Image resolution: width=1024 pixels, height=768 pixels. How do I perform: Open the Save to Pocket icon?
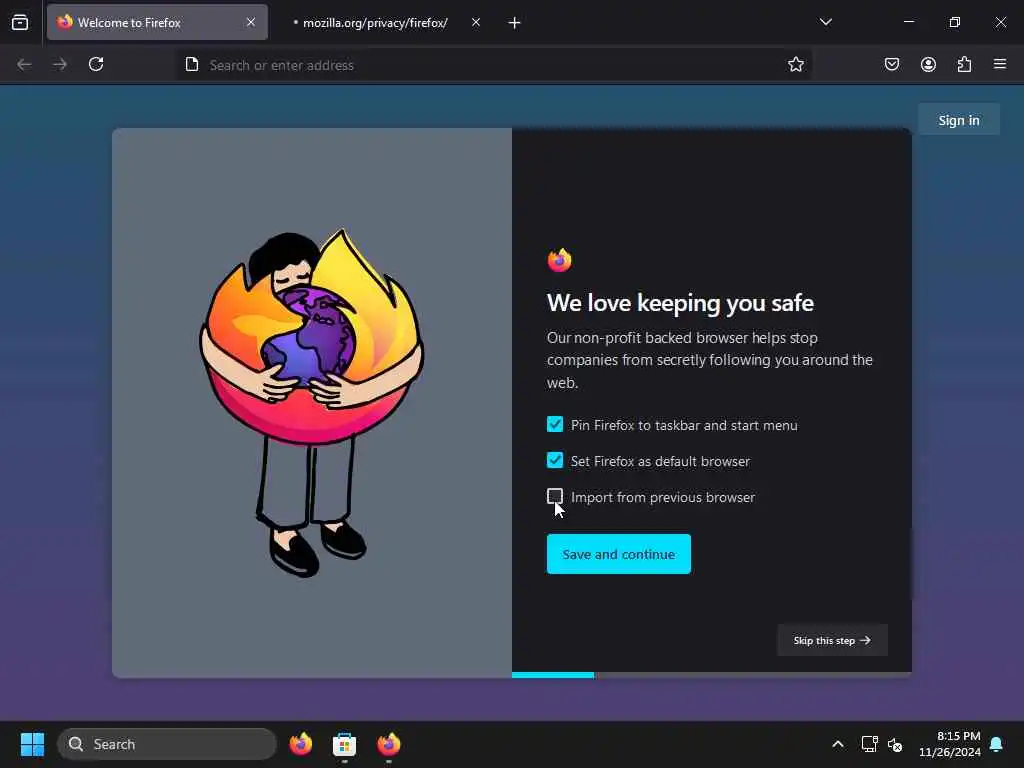coord(892,65)
